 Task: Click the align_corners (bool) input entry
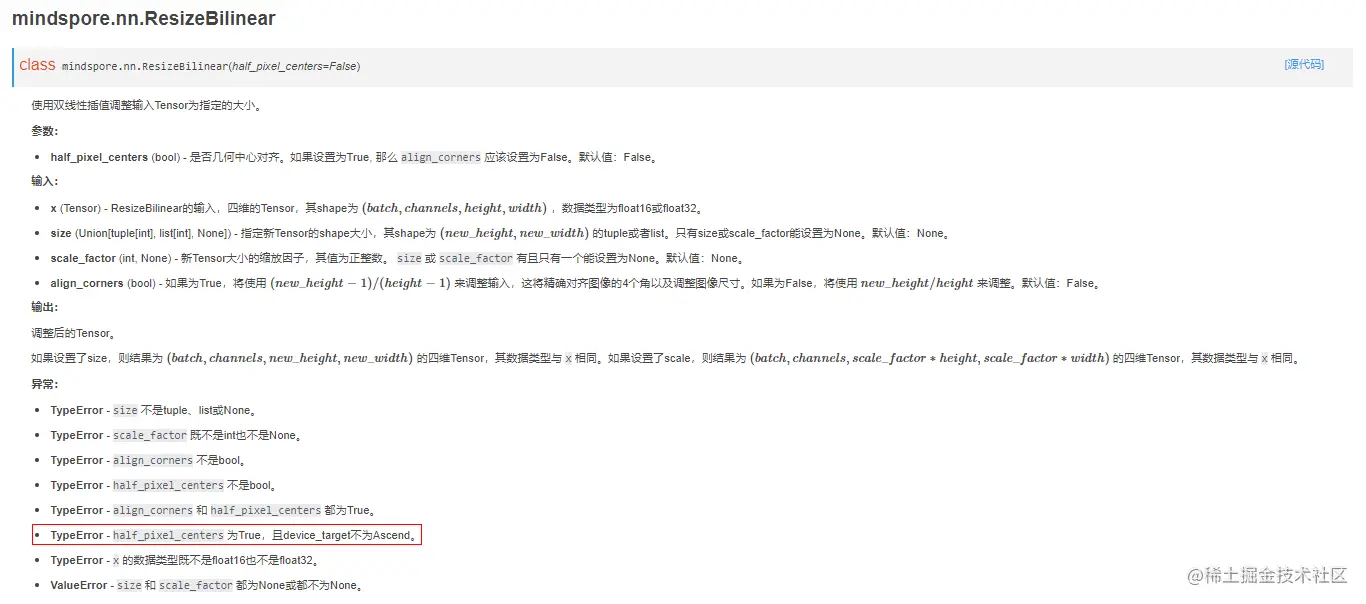pos(576,283)
